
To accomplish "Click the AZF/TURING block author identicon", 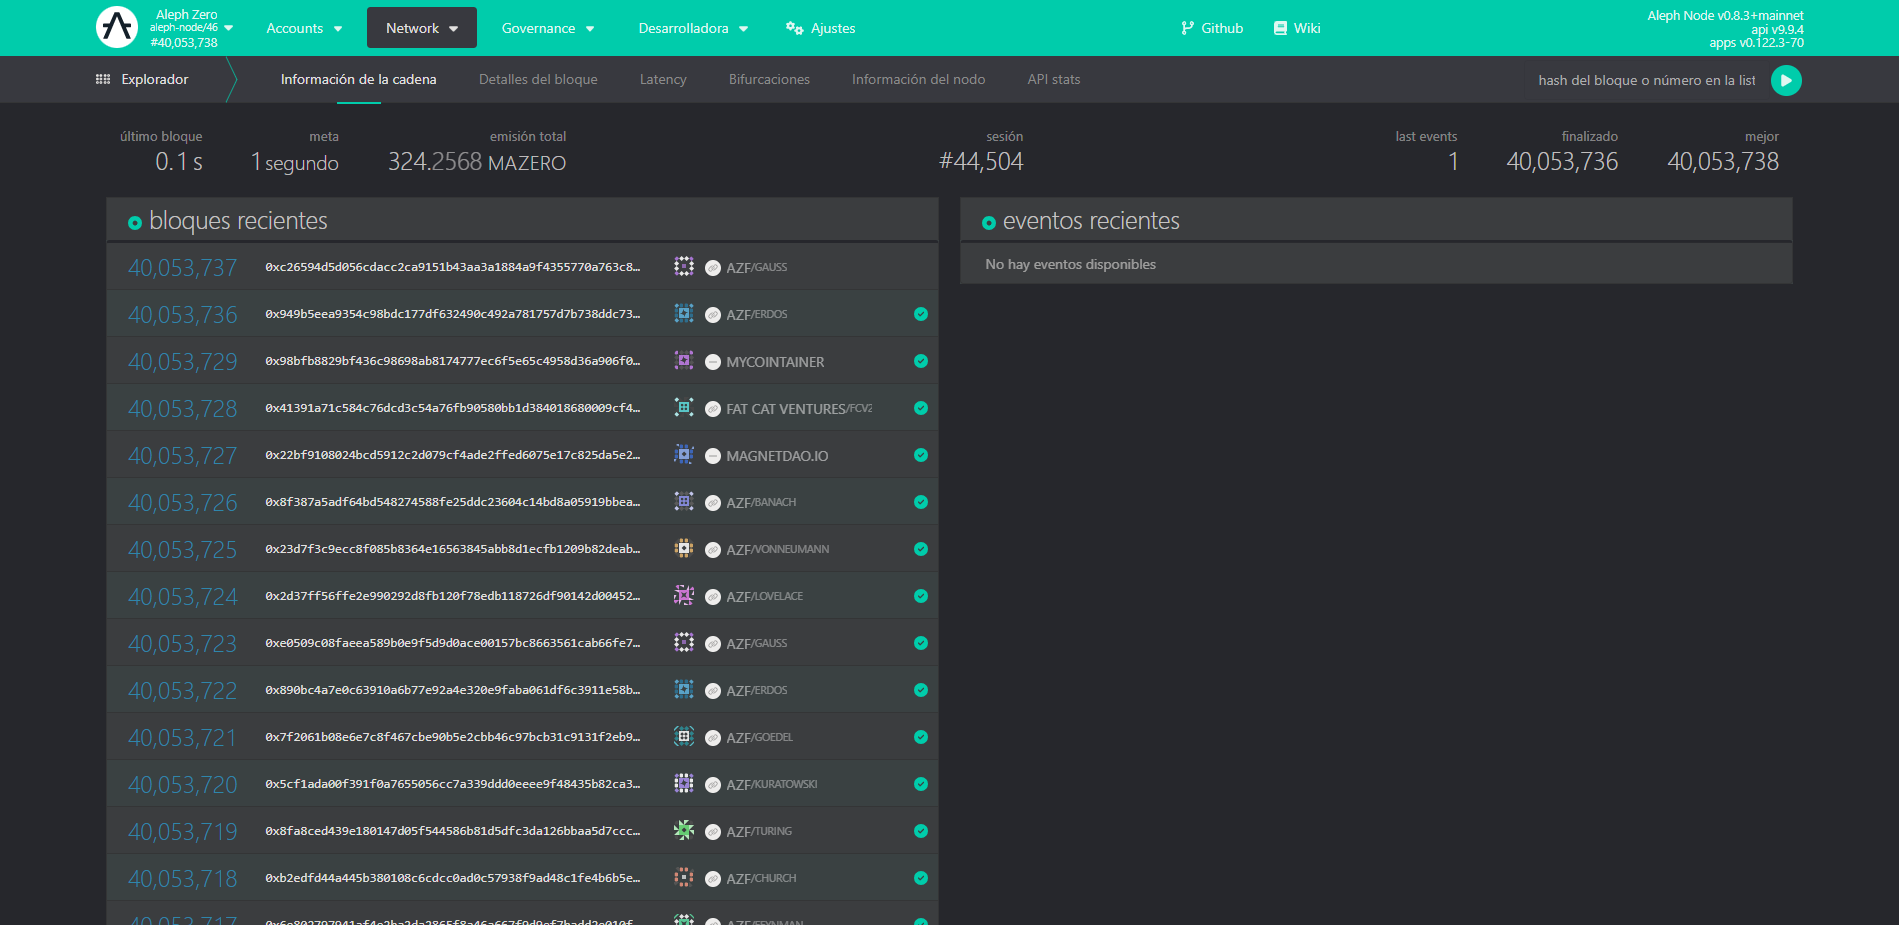I will [x=684, y=830].
